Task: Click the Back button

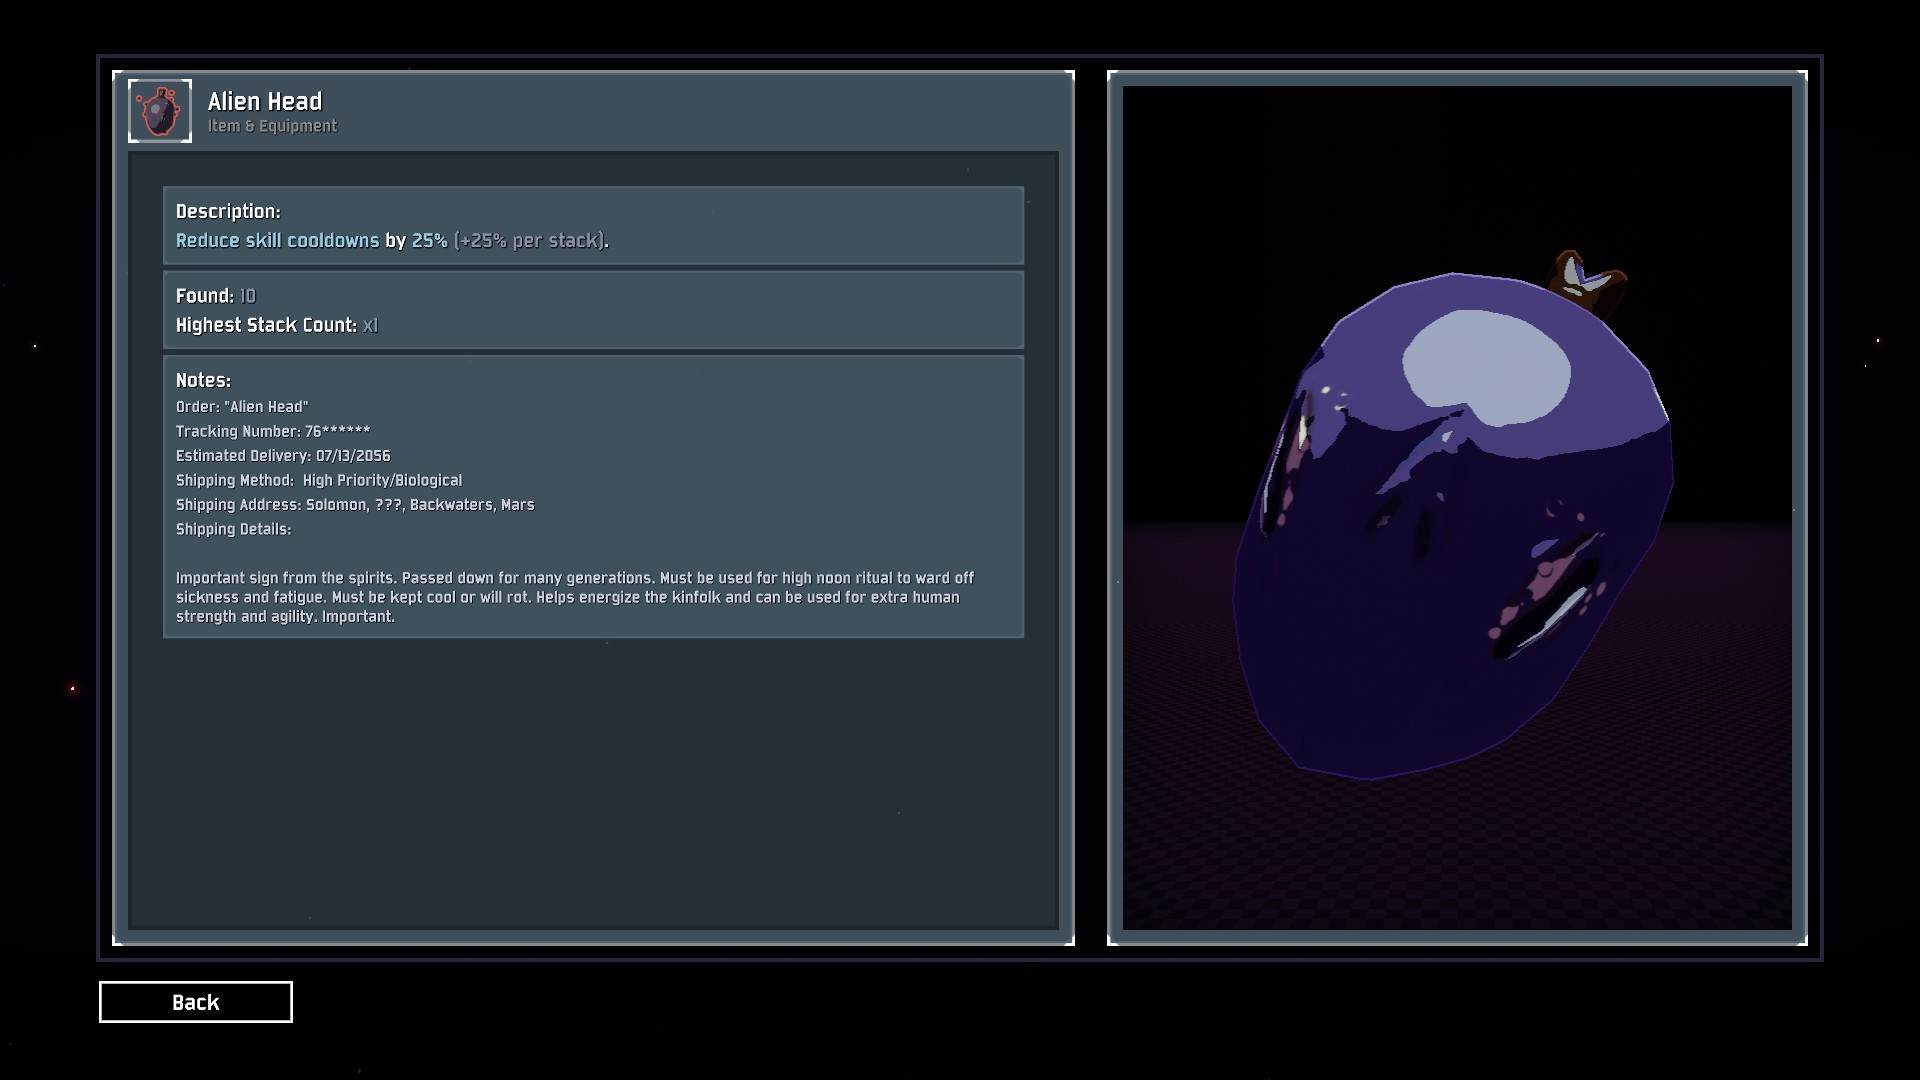Action: (196, 1002)
